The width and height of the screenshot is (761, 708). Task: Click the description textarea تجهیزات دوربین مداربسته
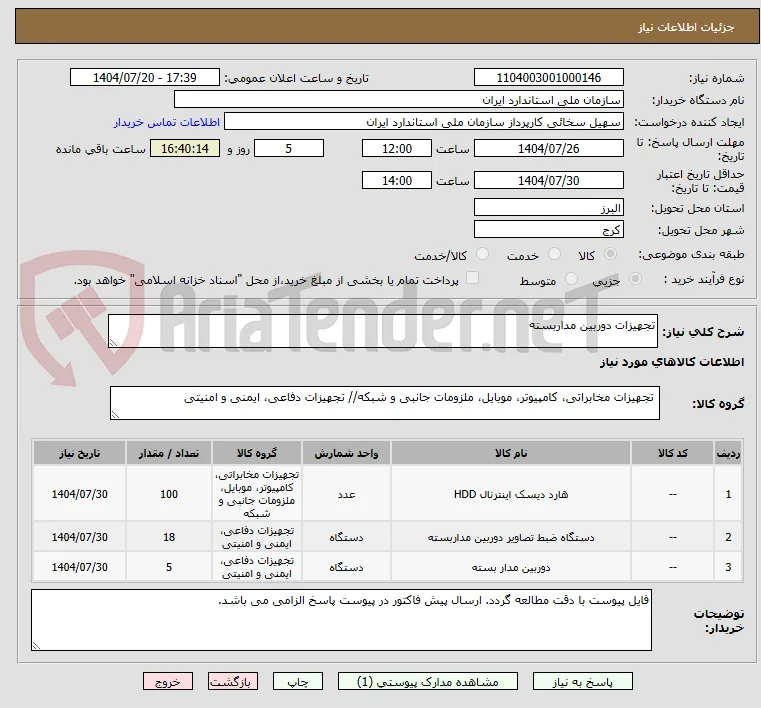(382, 331)
